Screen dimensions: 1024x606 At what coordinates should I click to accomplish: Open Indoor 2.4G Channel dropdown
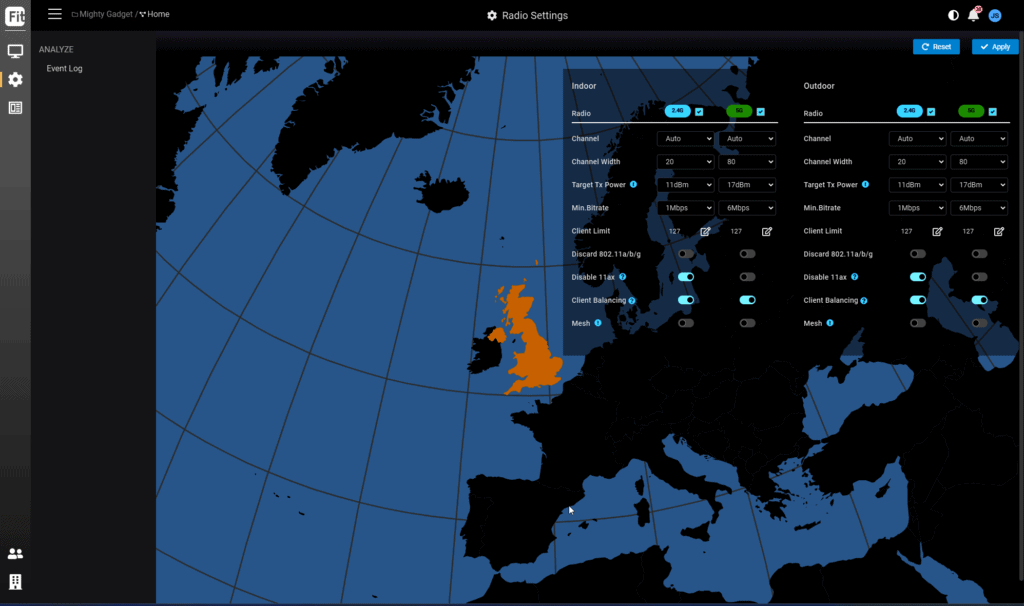point(685,139)
